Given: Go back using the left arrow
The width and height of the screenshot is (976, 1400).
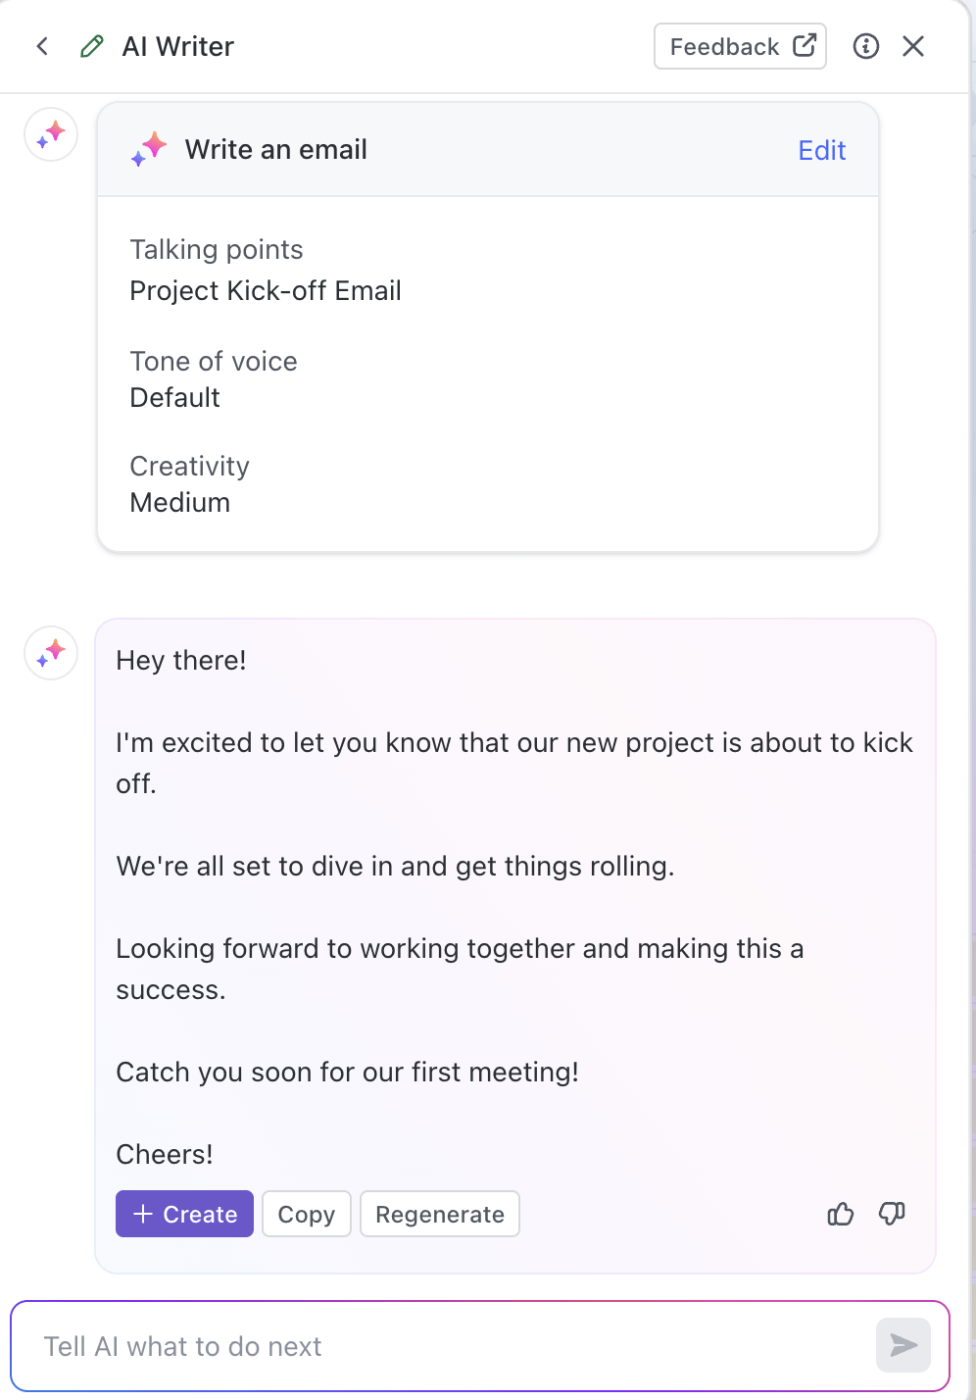Looking at the screenshot, I should pos(42,46).
